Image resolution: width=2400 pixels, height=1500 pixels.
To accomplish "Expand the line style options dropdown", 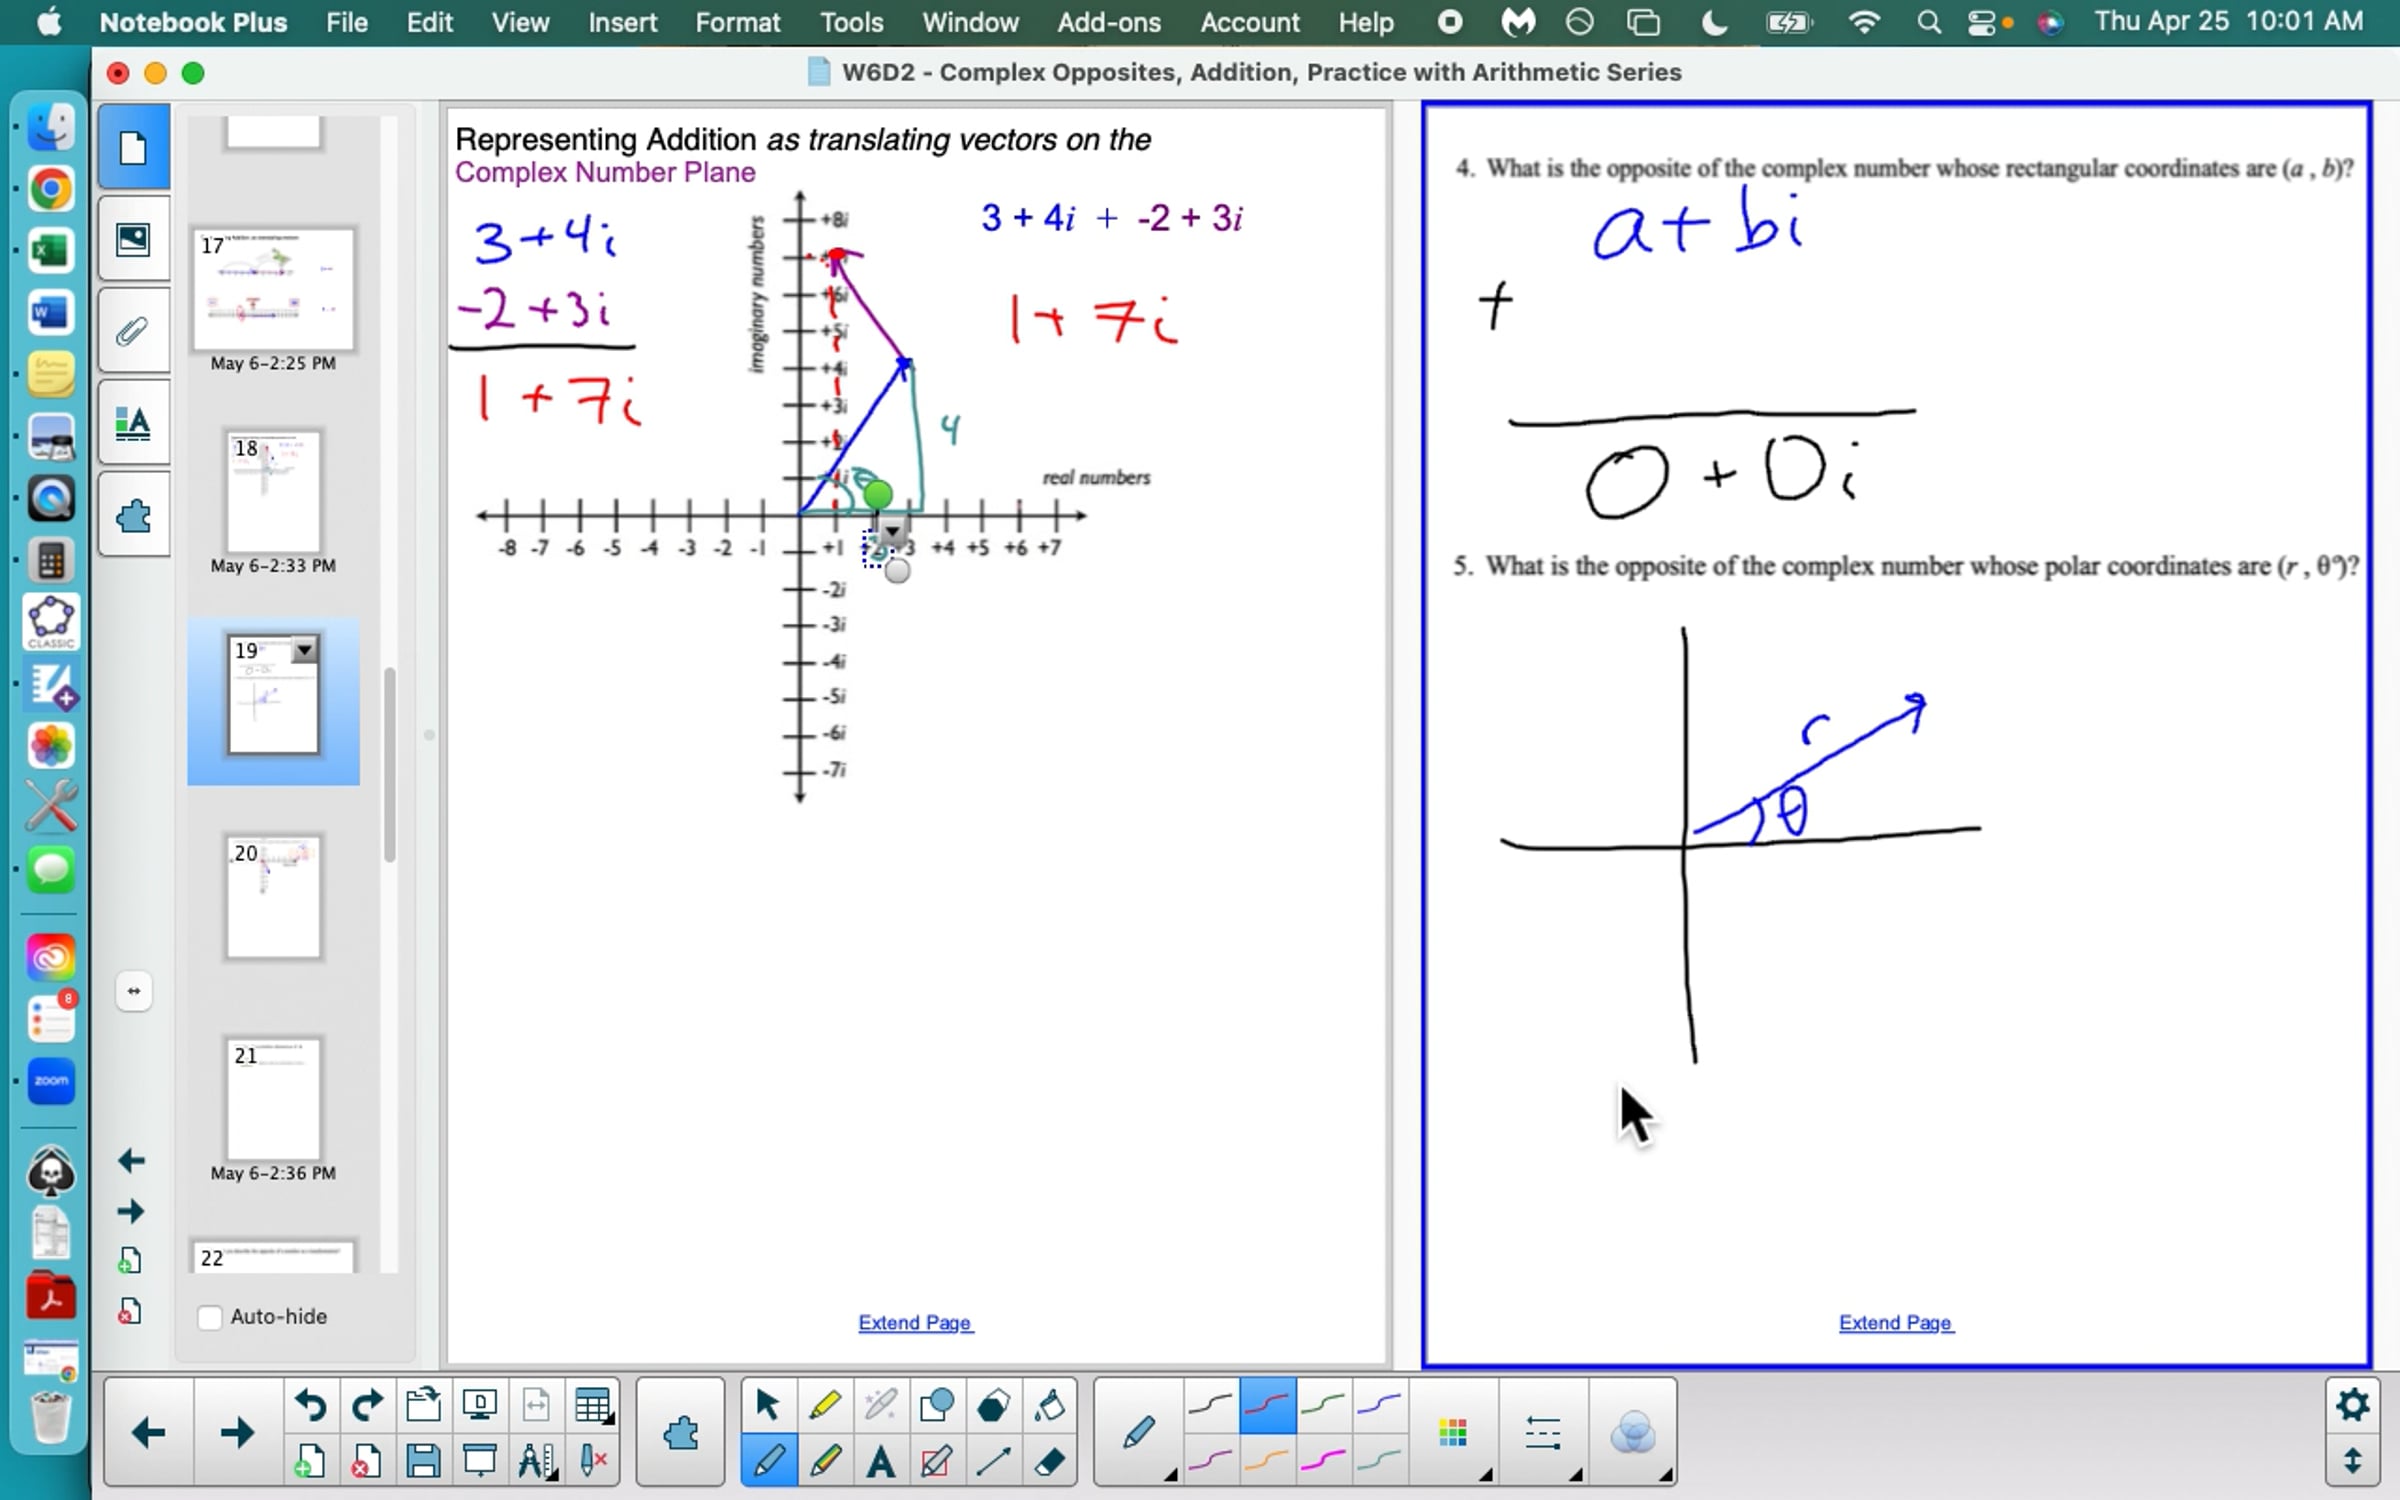I will pos(1545,1434).
